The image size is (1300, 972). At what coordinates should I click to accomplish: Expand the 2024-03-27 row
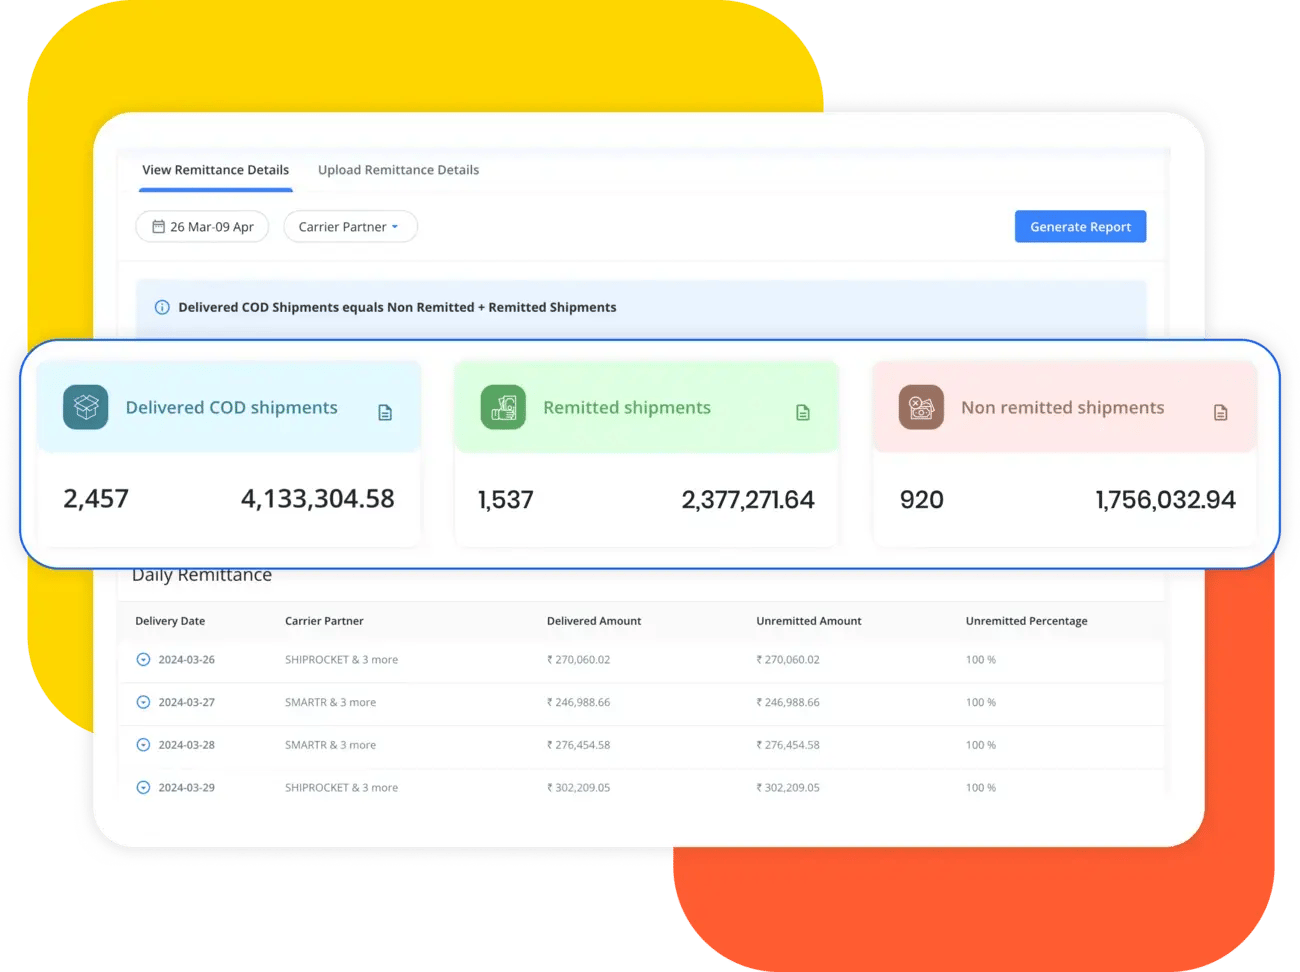point(143,702)
